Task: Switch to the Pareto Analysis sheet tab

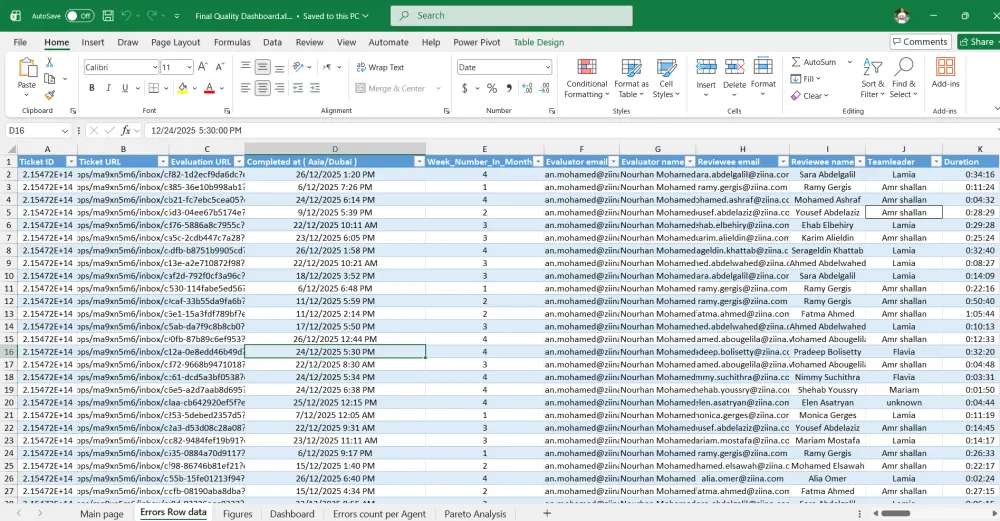Action: click(x=475, y=514)
